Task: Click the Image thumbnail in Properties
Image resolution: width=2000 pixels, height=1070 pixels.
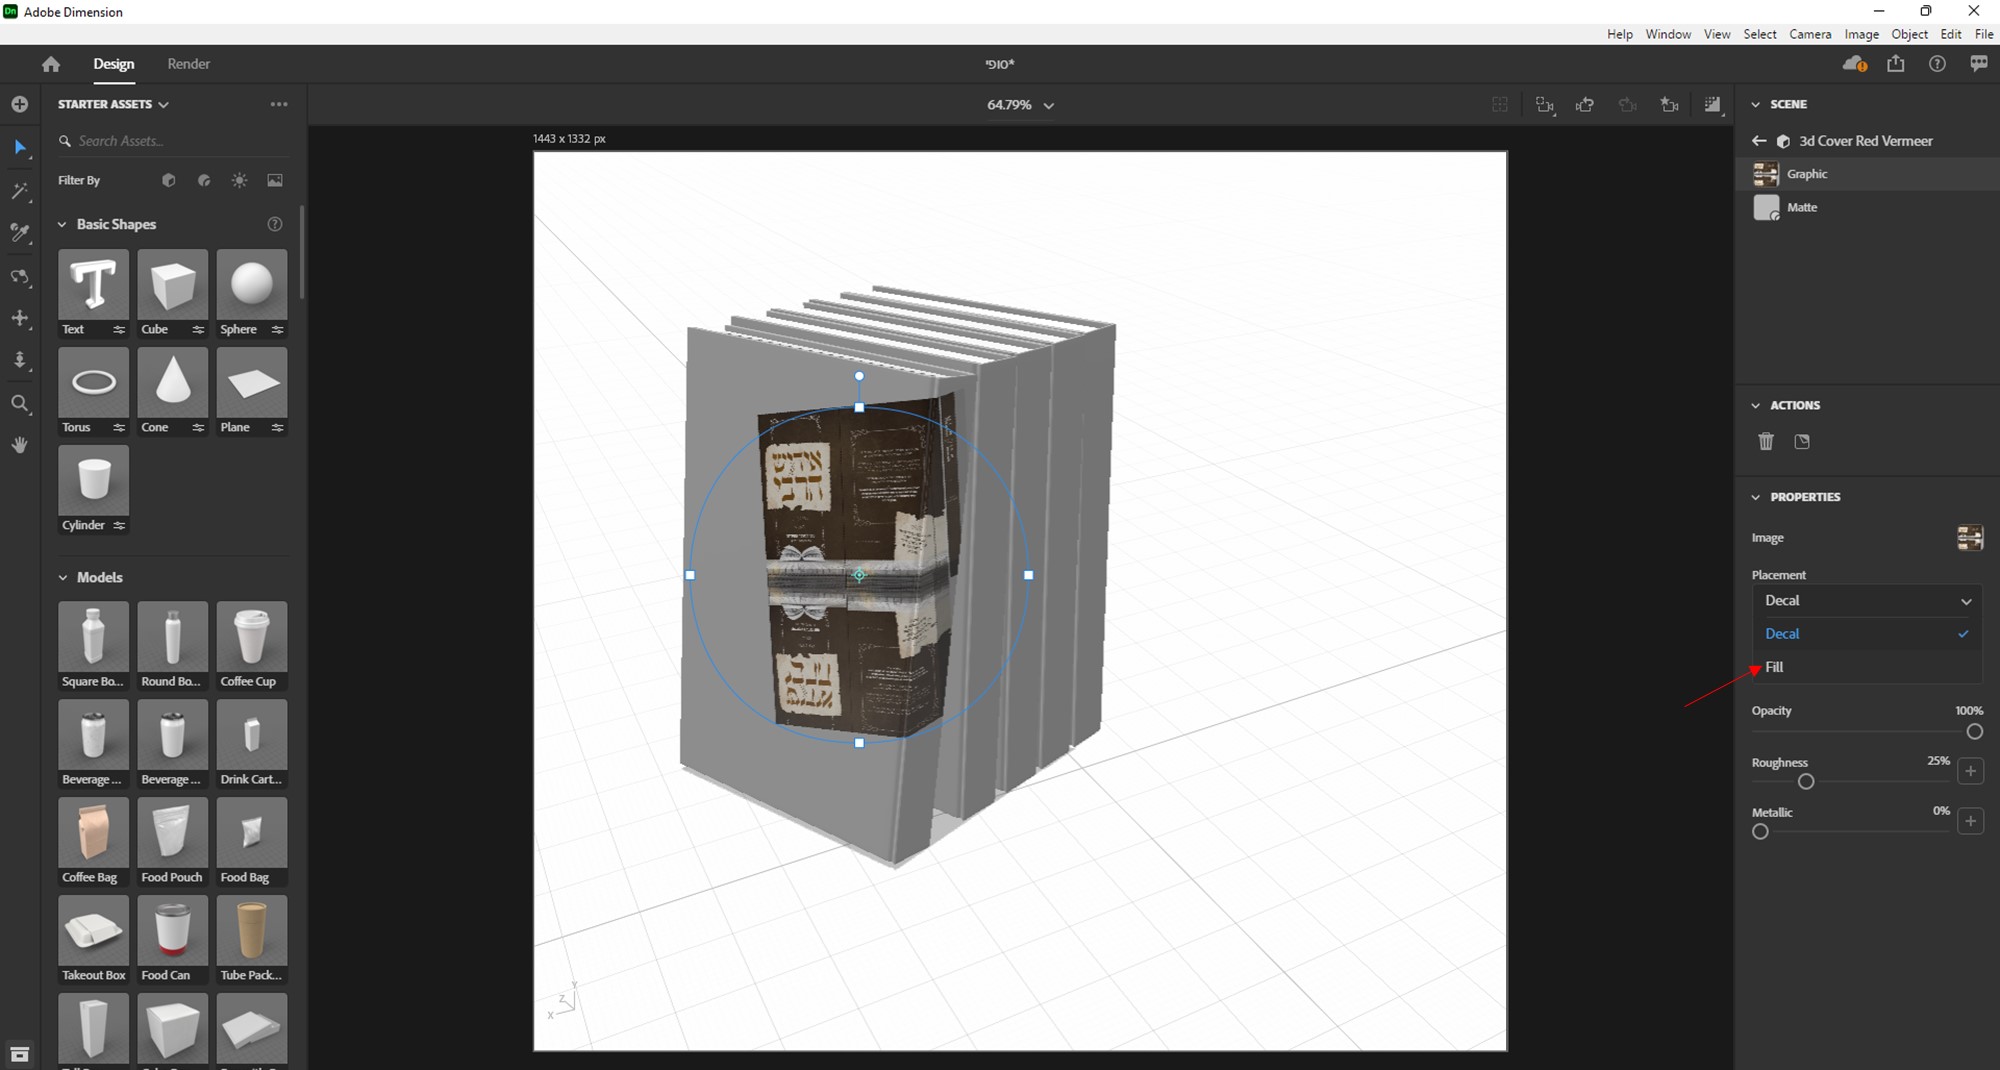Action: click(1970, 538)
